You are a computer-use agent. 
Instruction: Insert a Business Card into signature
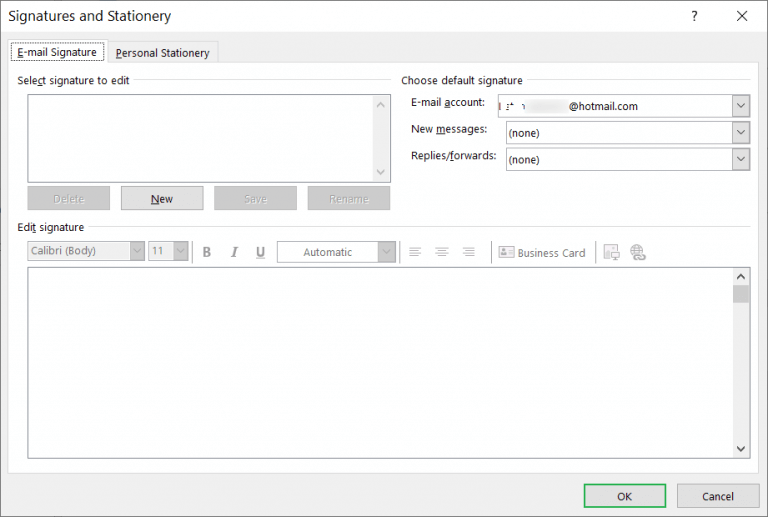point(542,253)
